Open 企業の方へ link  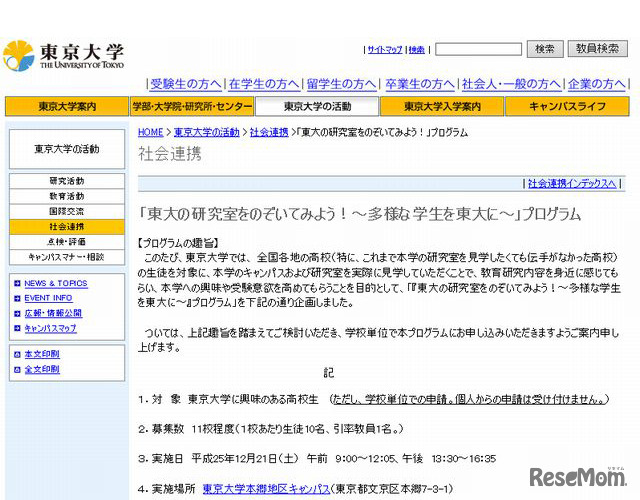[596, 84]
